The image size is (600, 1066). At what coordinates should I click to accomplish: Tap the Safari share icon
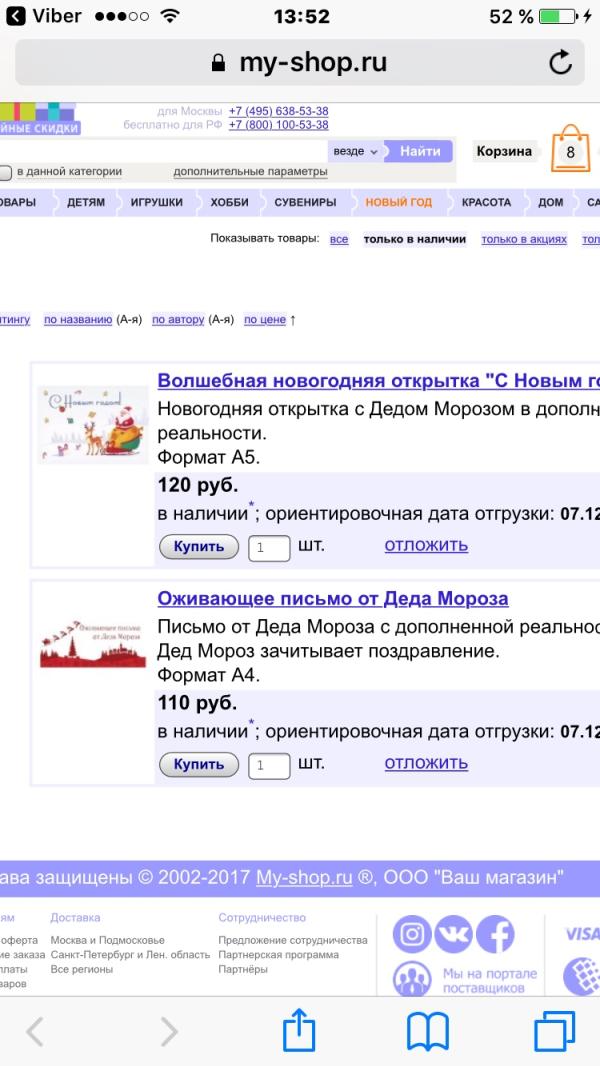click(x=299, y=1030)
